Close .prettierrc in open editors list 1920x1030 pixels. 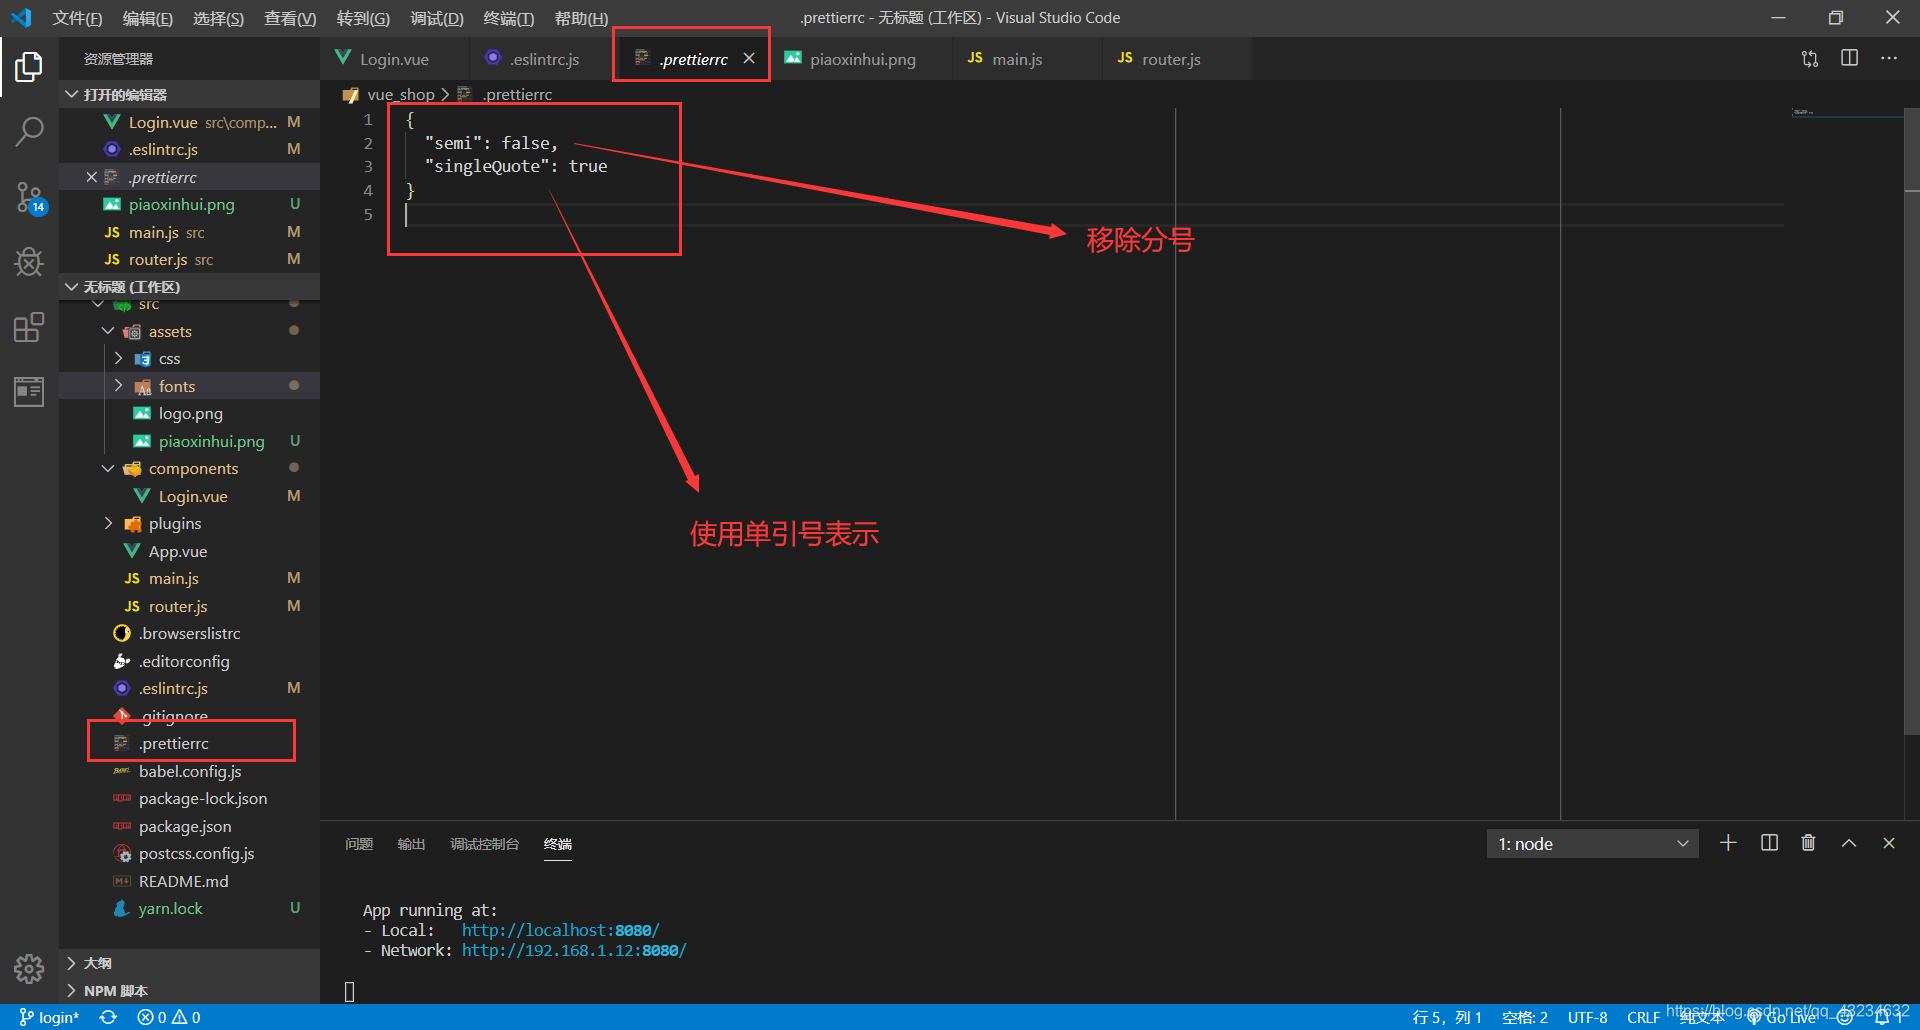point(92,177)
